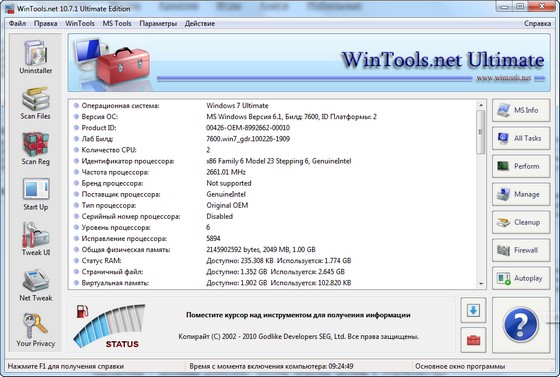Viewport: 560px width, 377px height.
Task: Open the Tweak UI tool
Action: pos(36,239)
